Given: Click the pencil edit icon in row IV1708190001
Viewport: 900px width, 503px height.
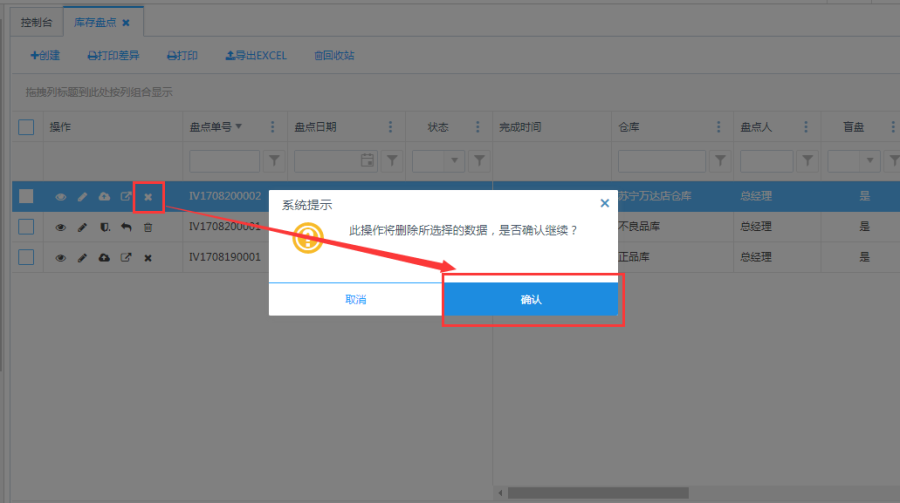Looking at the screenshot, I should click(82, 258).
